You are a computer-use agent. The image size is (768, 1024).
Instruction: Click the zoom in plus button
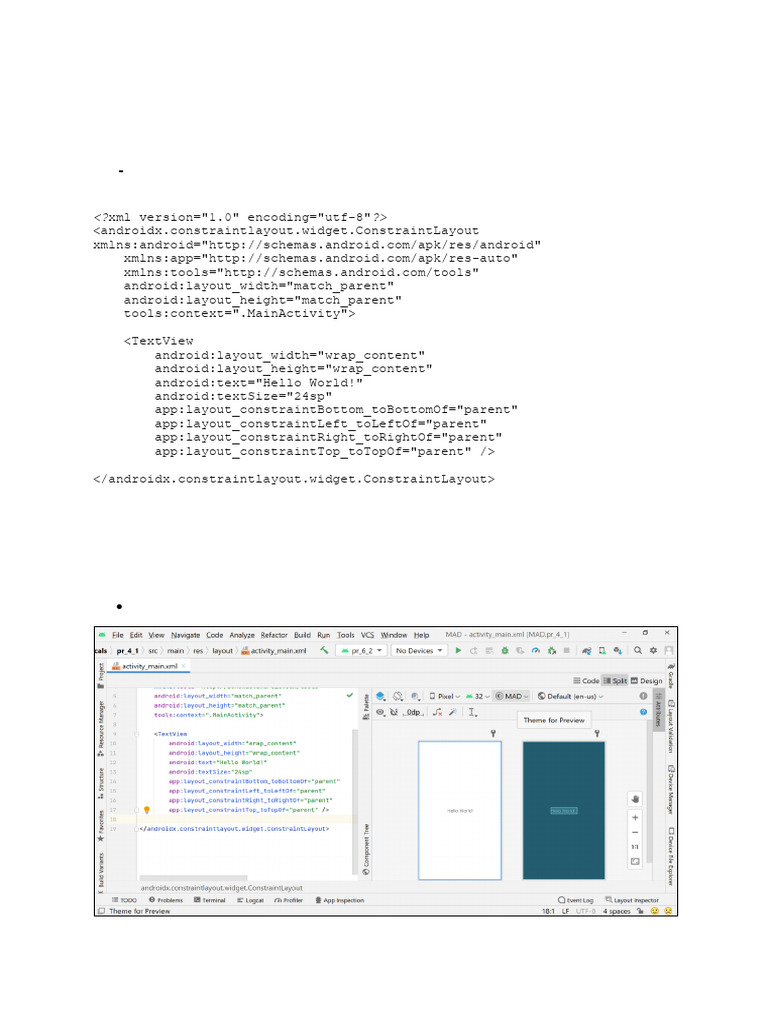click(x=635, y=818)
